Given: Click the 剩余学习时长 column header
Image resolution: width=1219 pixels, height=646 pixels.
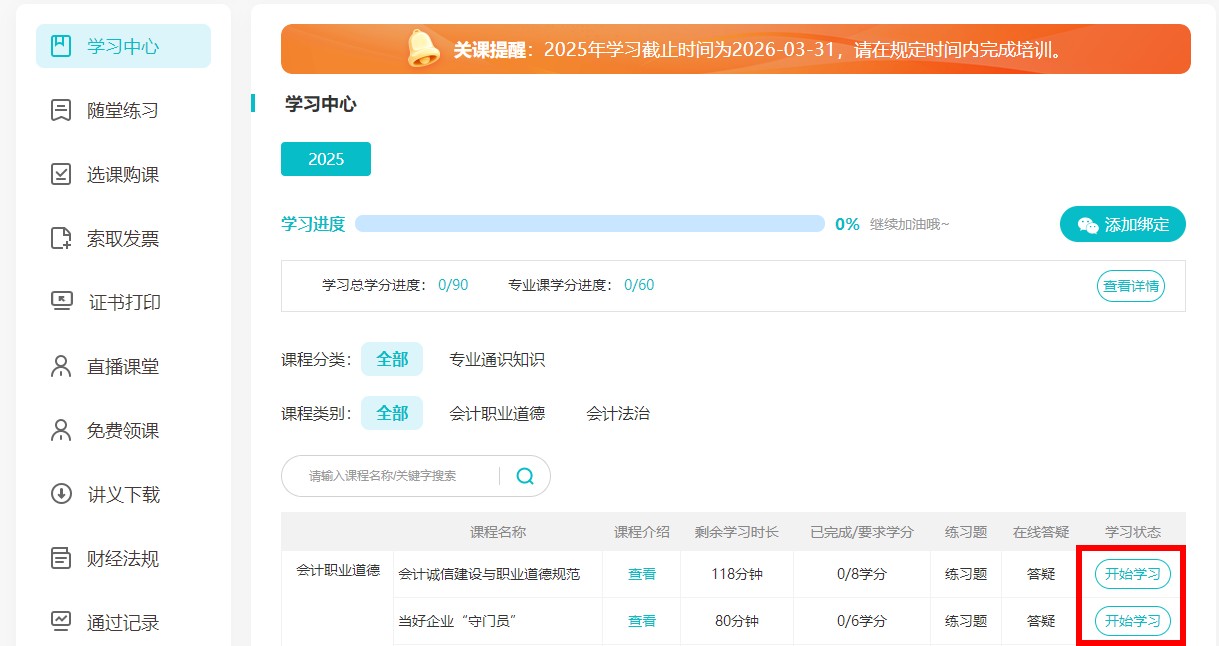Looking at the screenshot, I should point(737,532).
